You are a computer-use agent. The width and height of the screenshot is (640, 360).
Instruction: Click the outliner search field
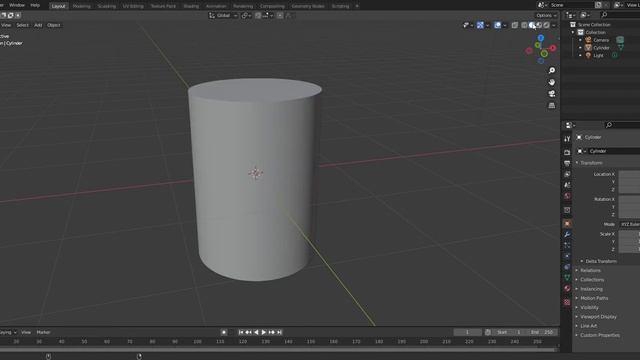pyautogui.click(x=620, y=15)
